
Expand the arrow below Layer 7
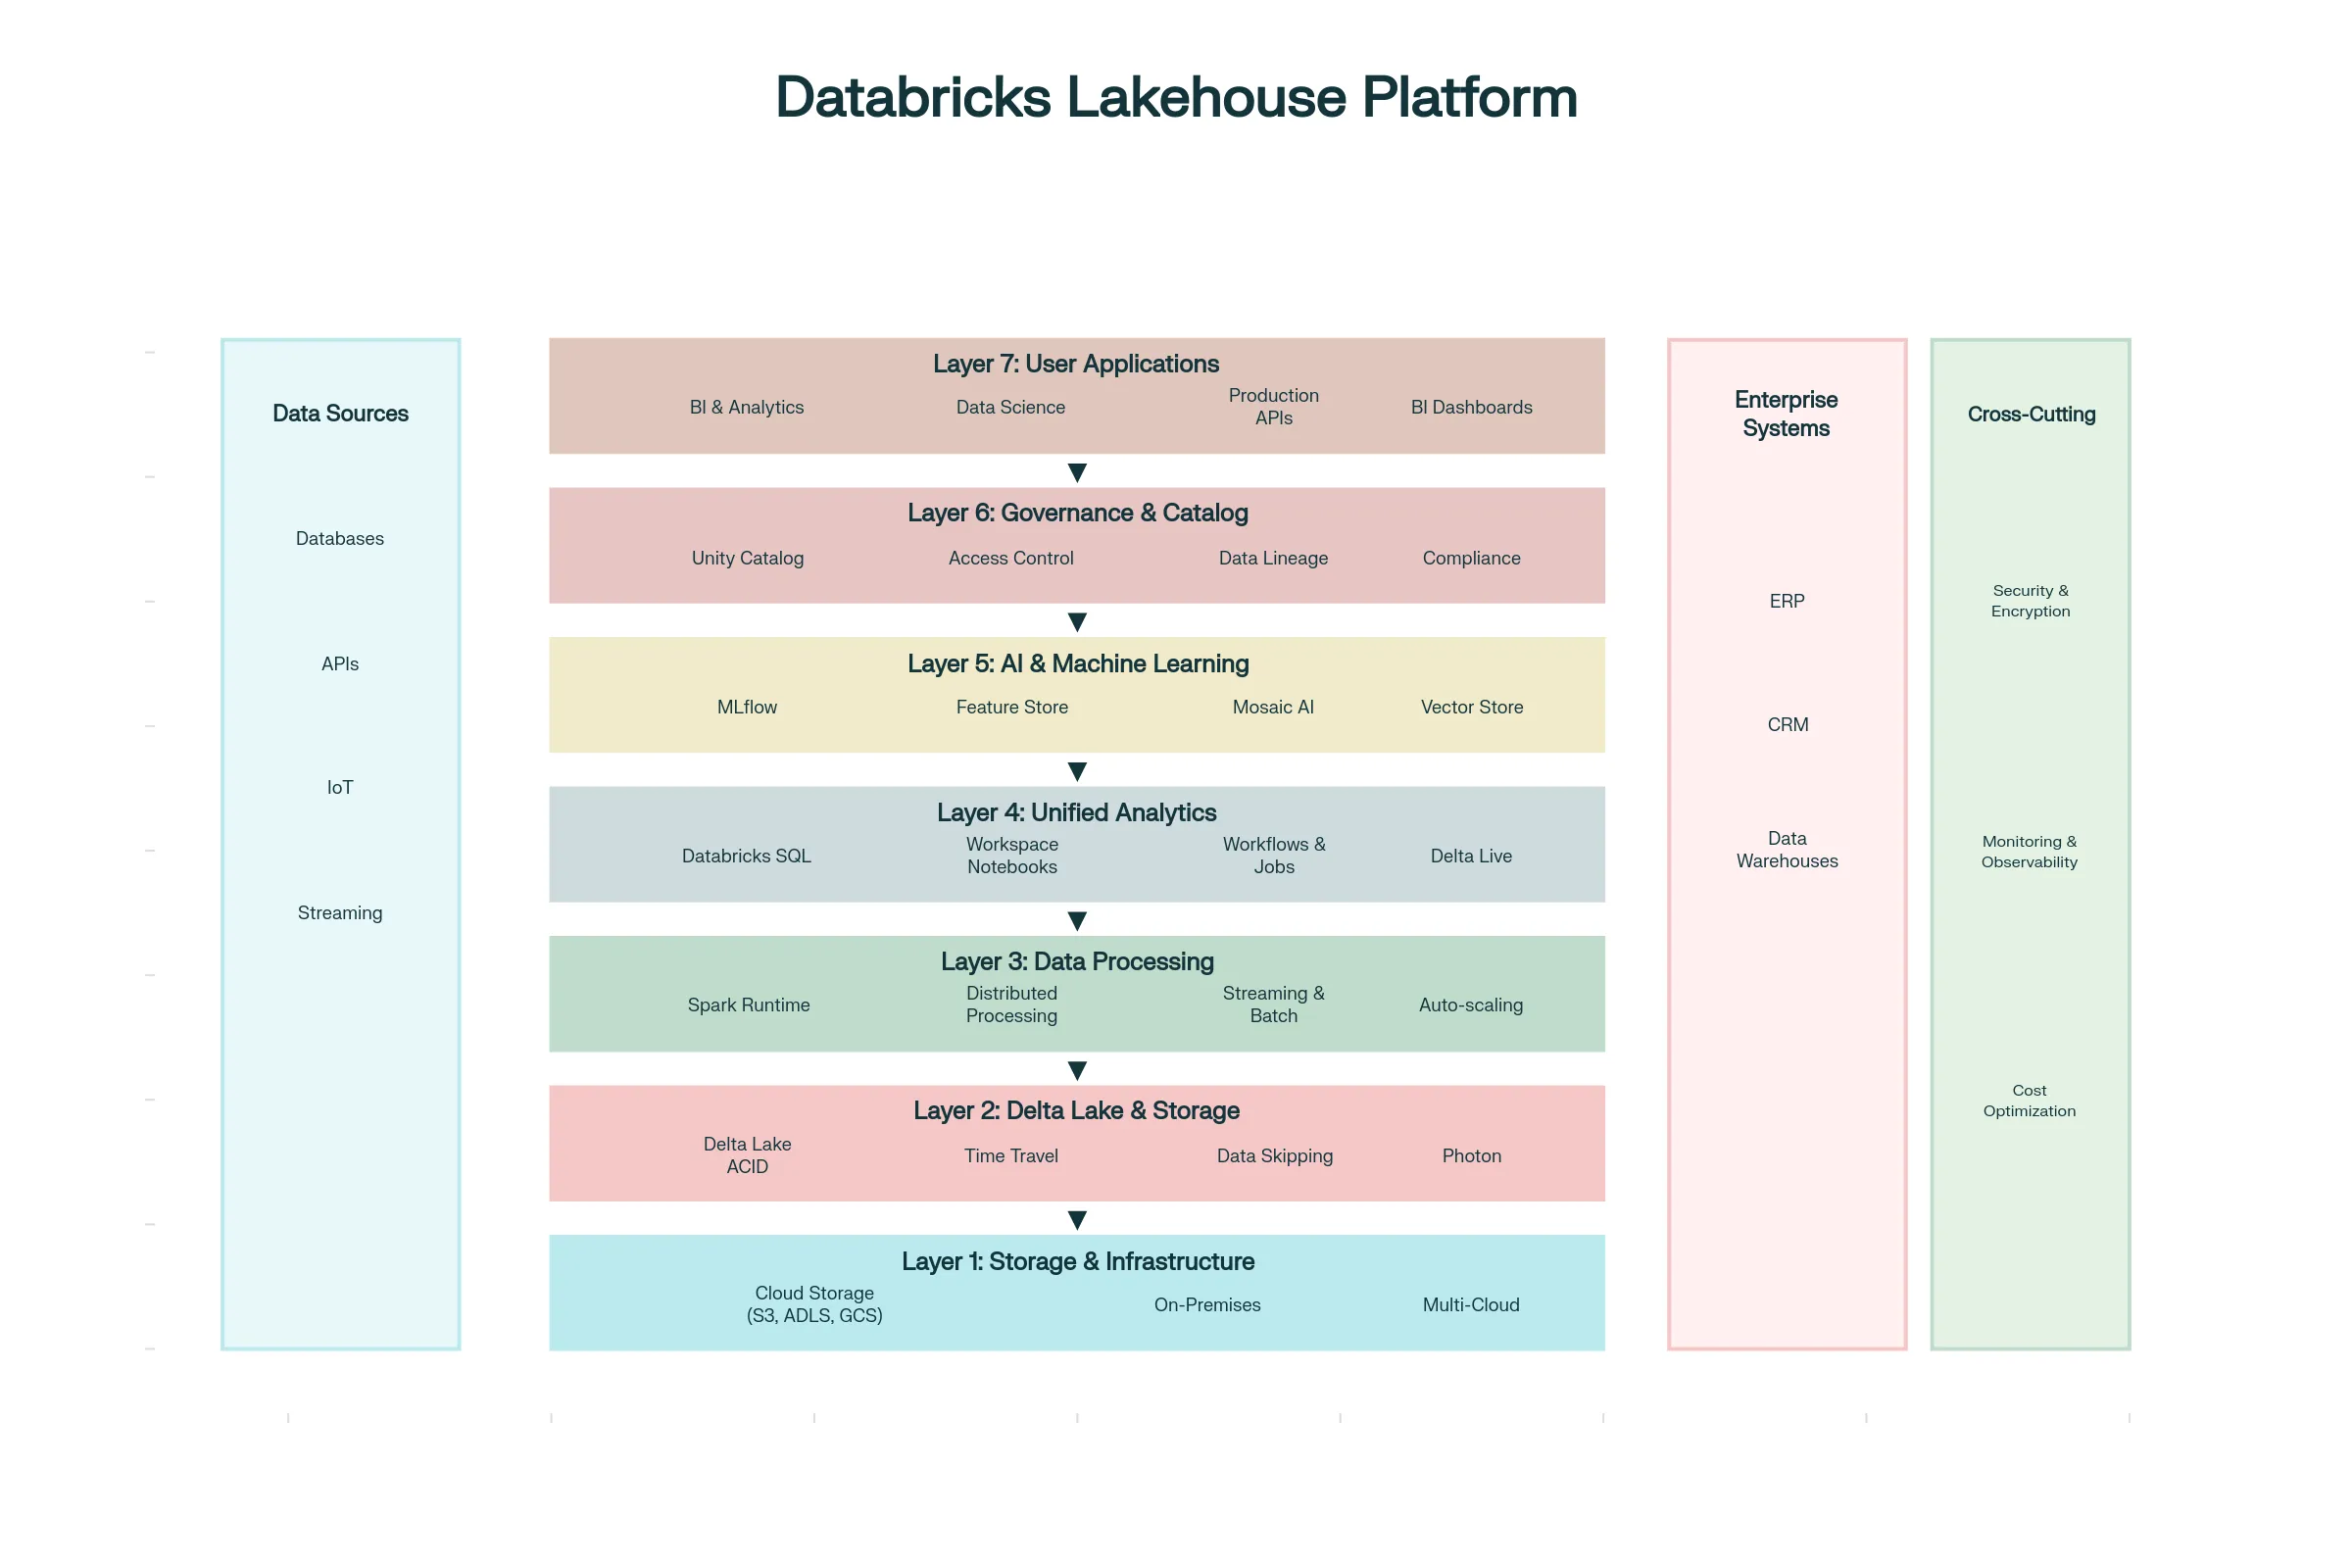tap(1077, 470)
